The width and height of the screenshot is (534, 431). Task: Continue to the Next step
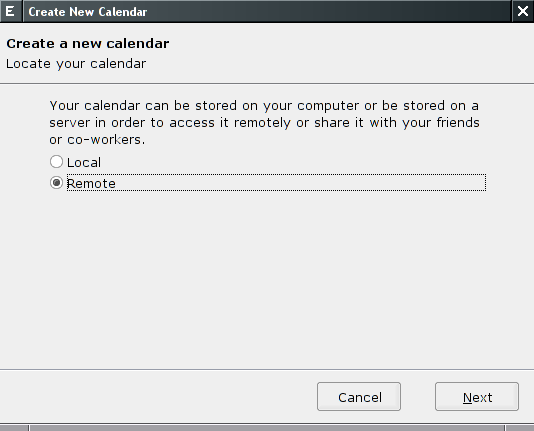pos(477,397)
